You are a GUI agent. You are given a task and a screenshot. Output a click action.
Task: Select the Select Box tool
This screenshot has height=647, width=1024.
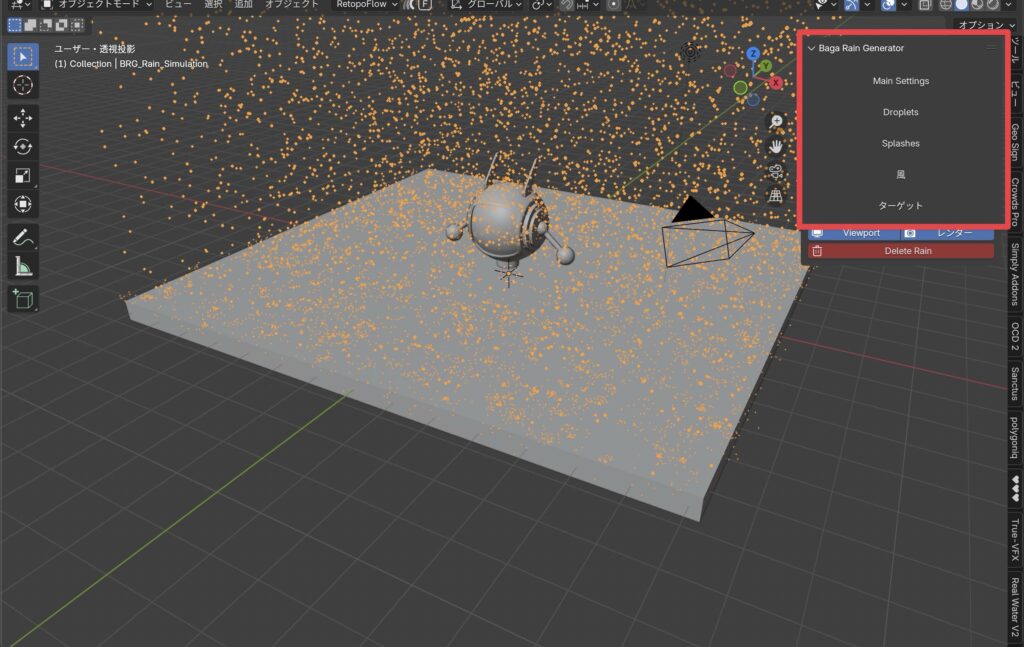[23, 57]
